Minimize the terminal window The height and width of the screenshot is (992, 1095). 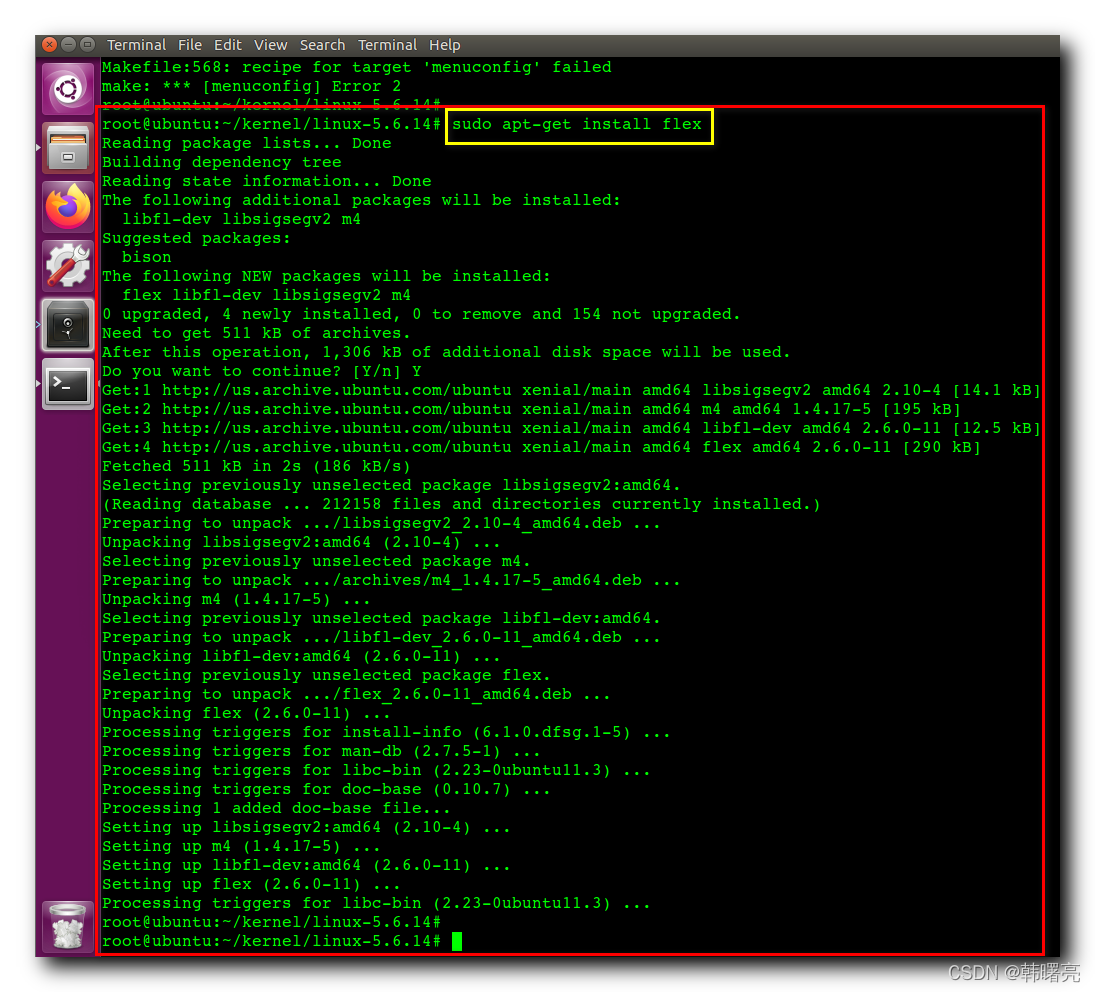click(x=68, y=45)
